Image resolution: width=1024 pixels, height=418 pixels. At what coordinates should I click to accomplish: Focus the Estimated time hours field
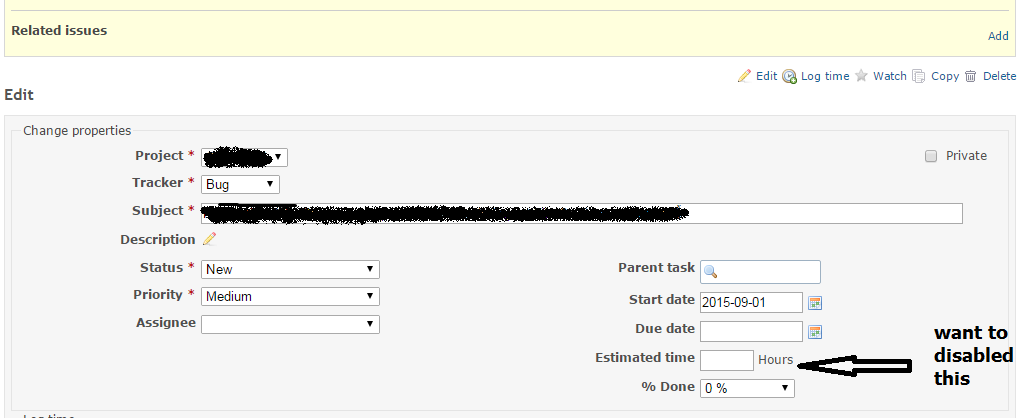(x=727, y=360)
